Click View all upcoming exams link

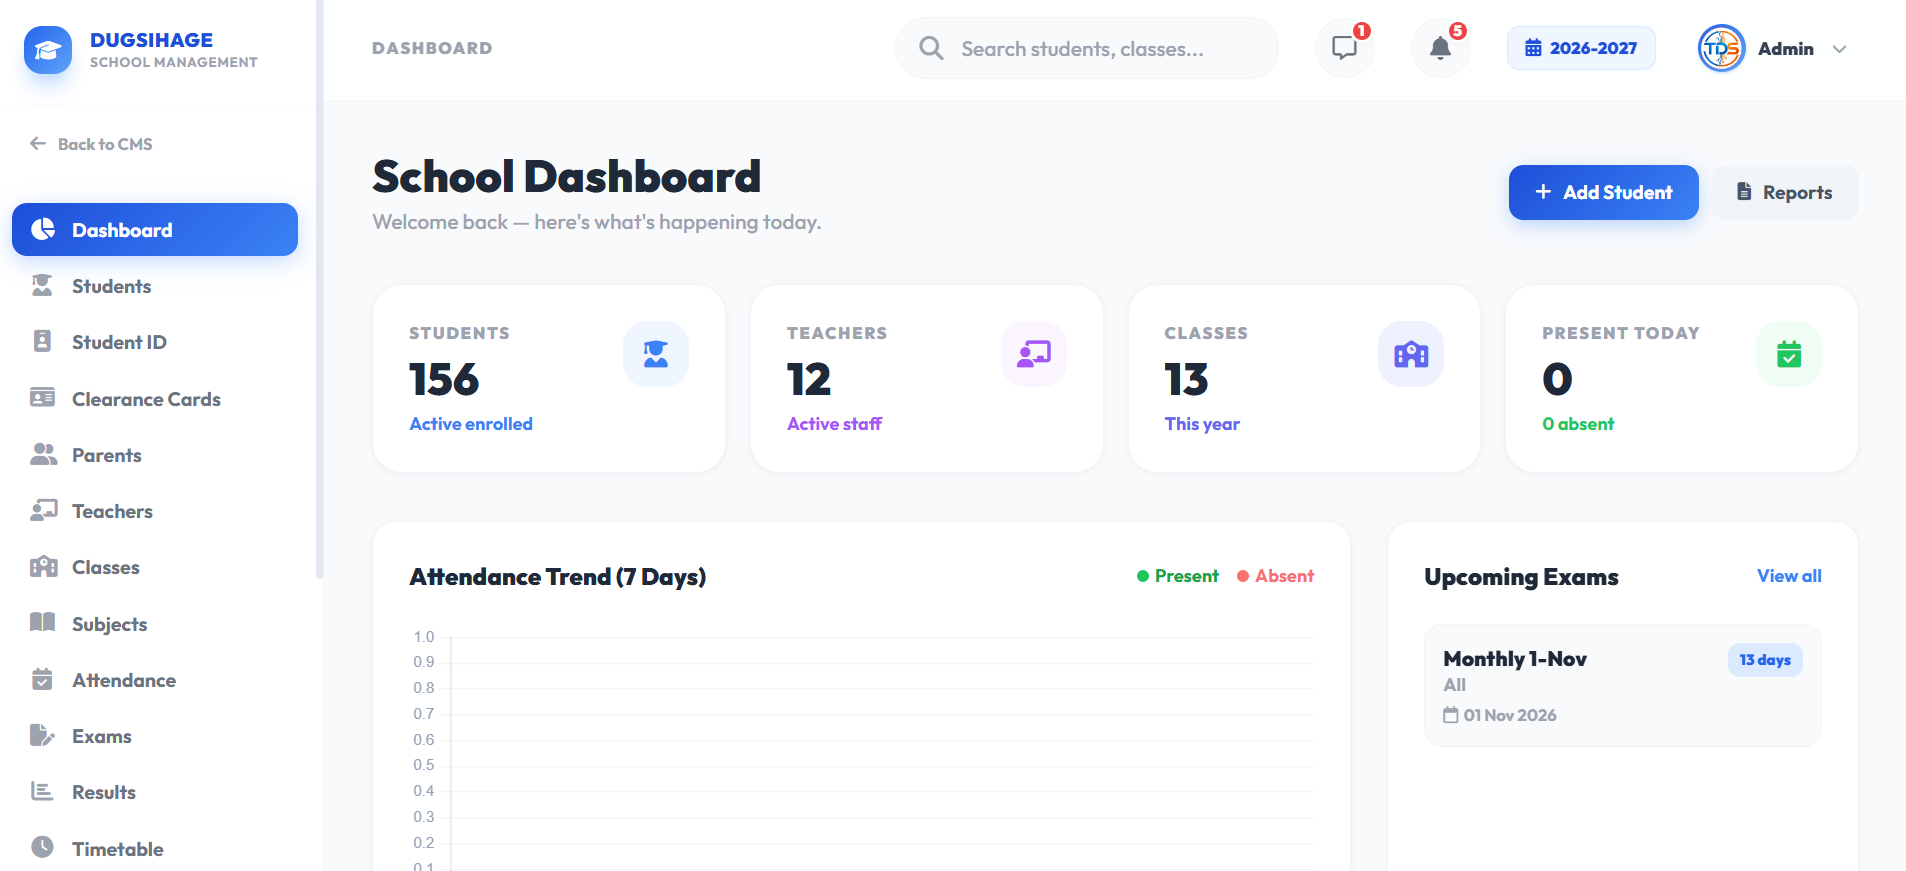tap(1789, 576)
